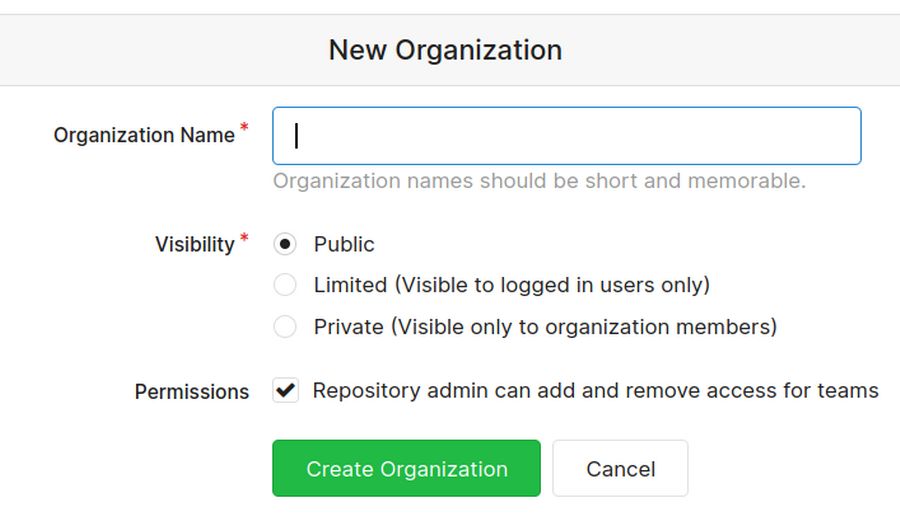This screenshot has width=900, height=516.
Task: Click 'Private (Visible only to organization members)' text
Action: (x=545, y=327)
